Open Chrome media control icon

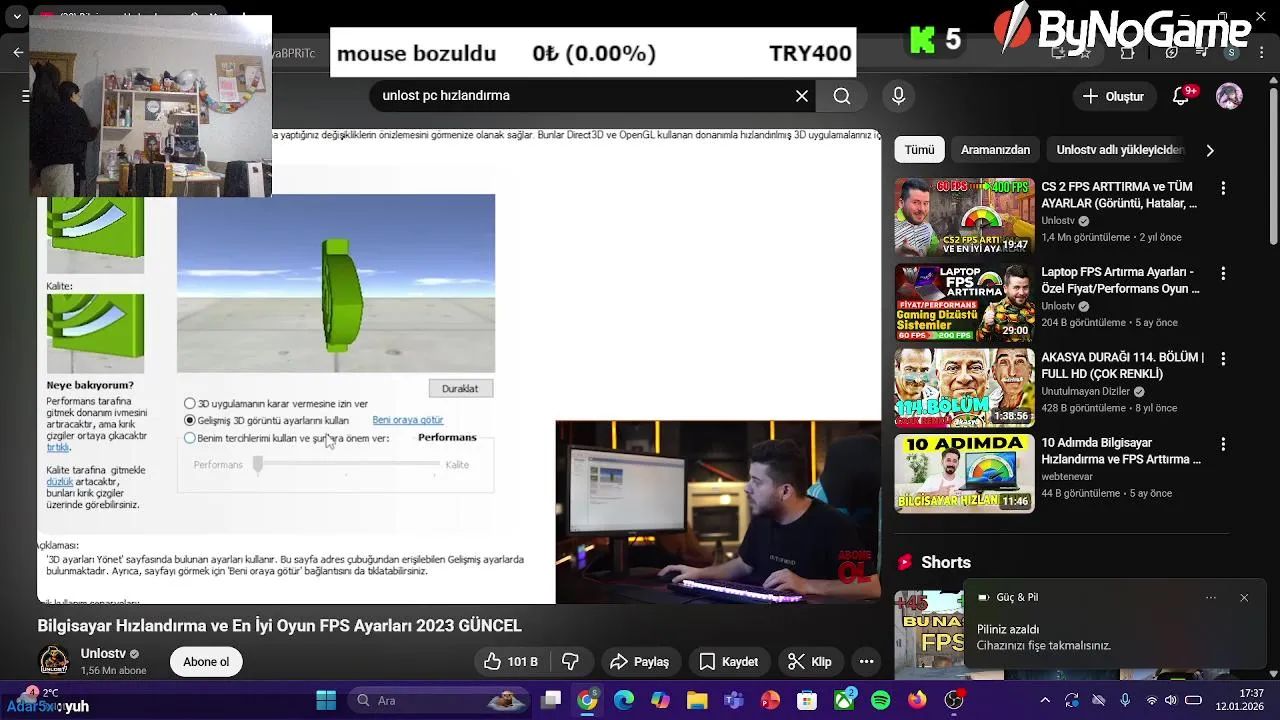[1201, 53]
